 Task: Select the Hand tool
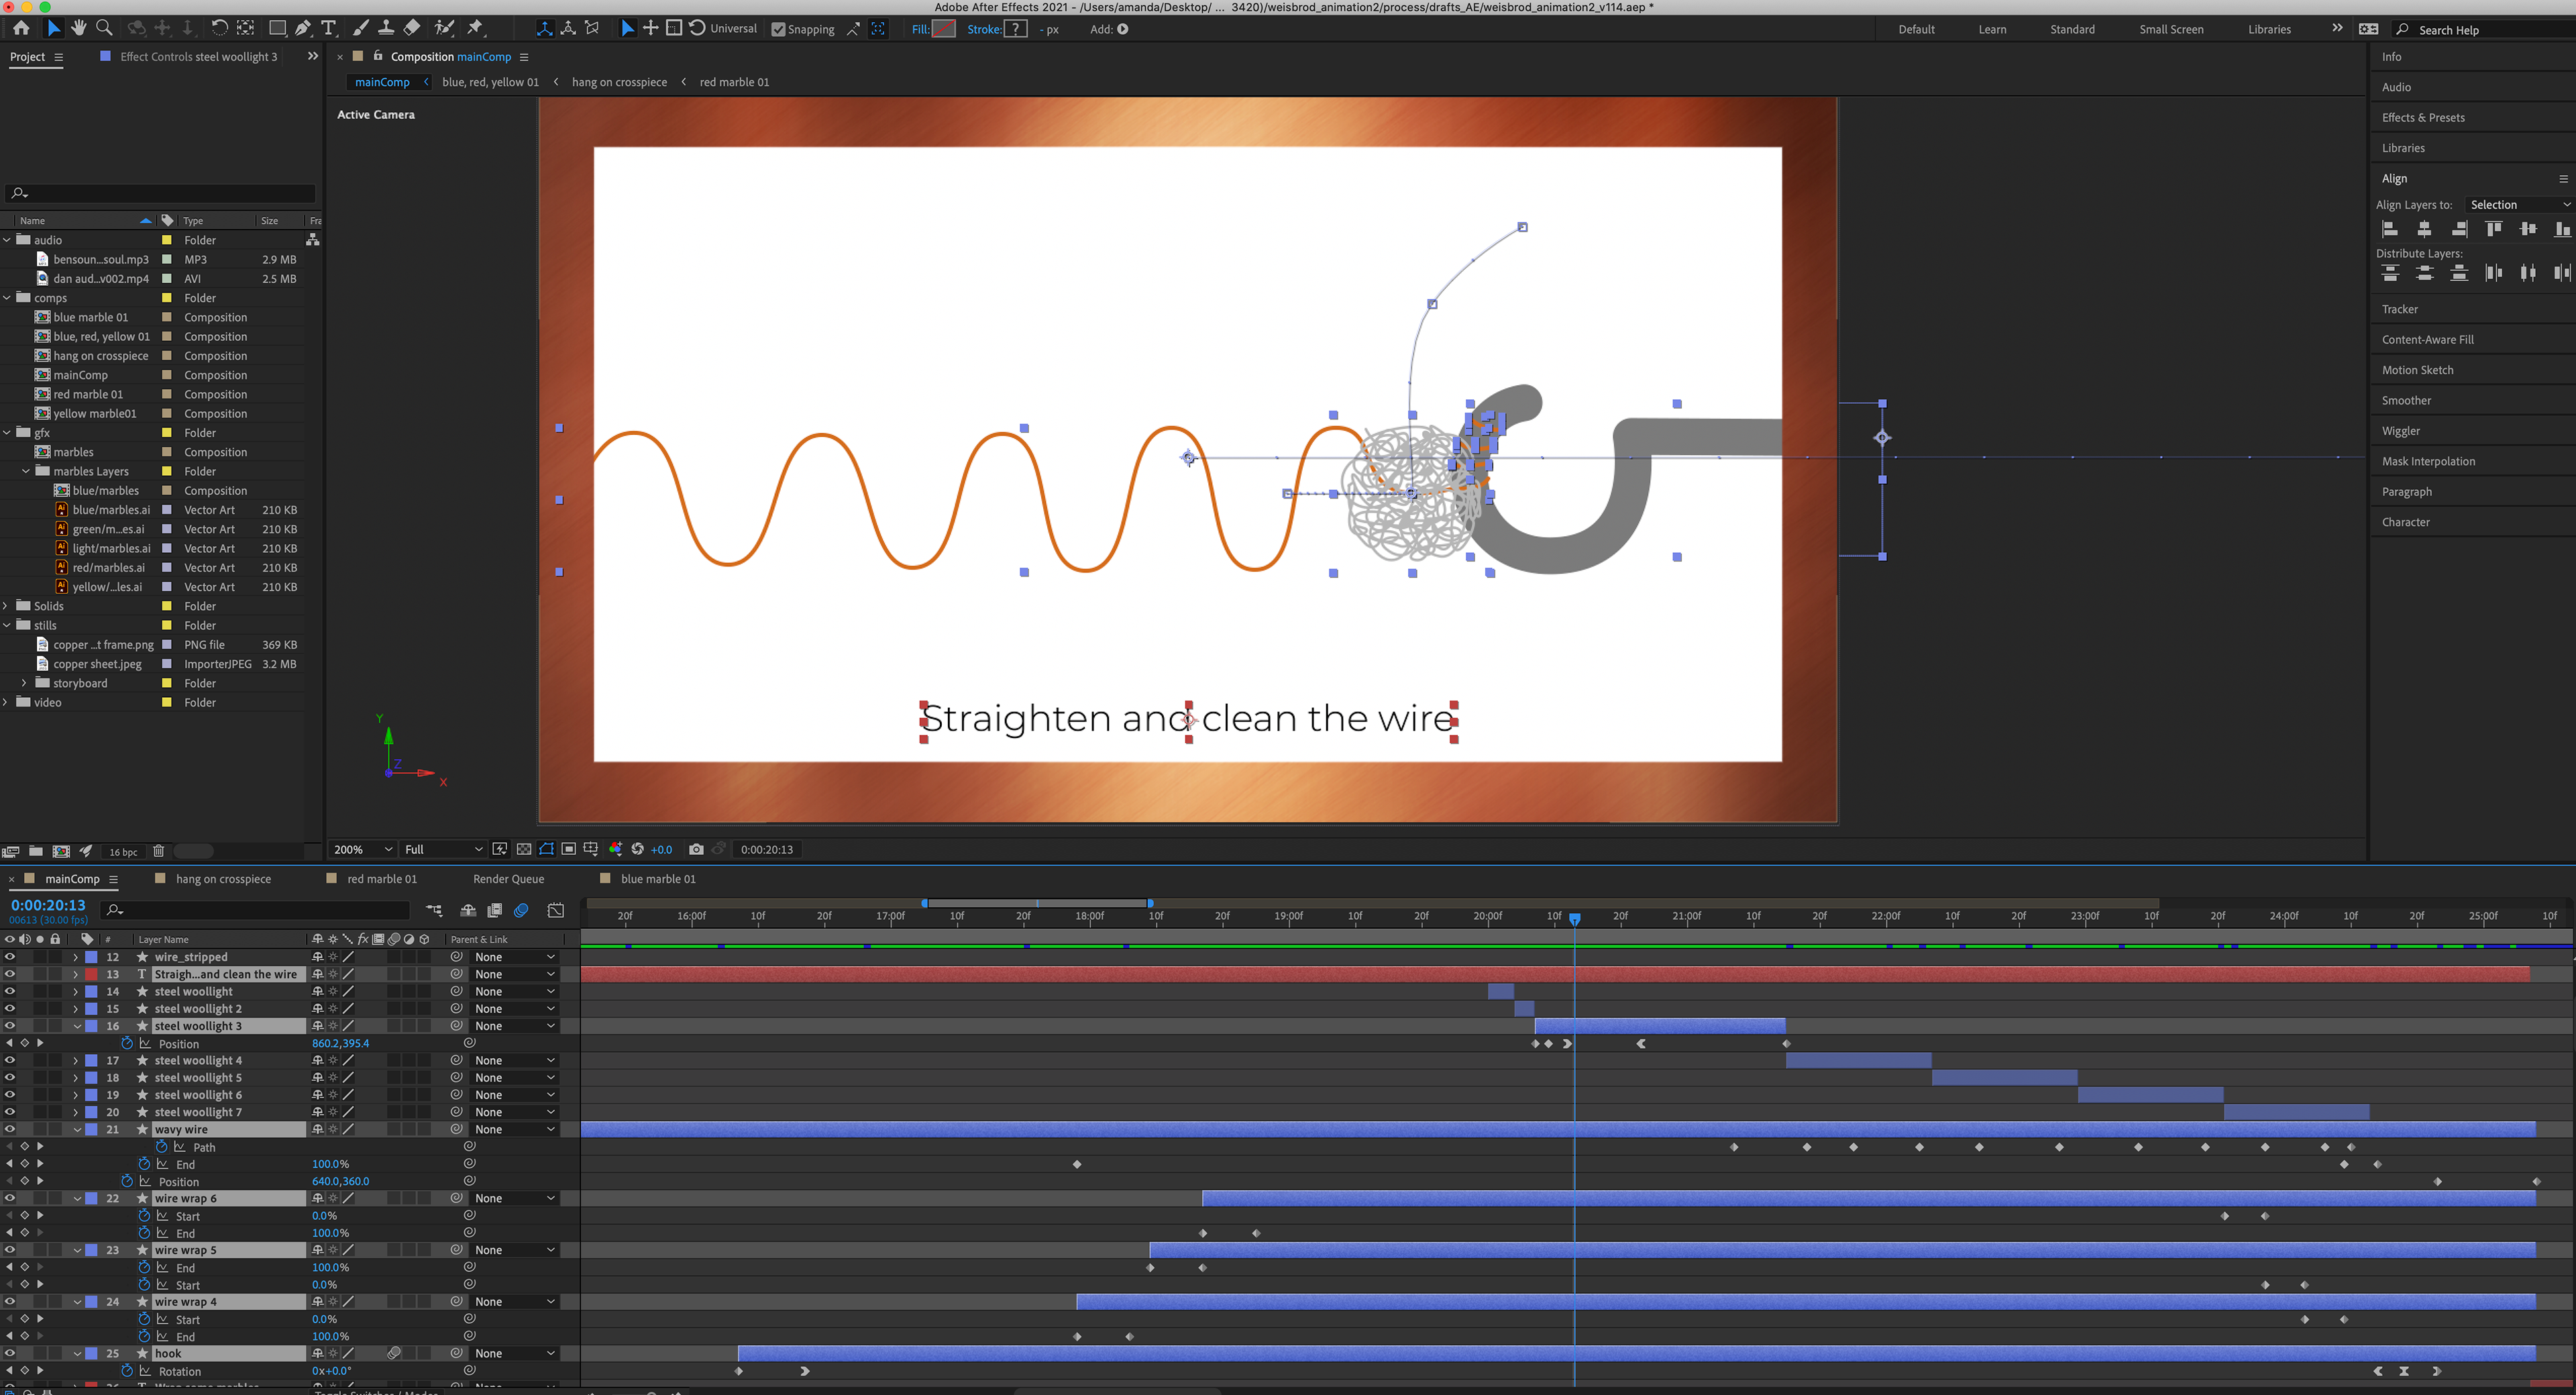pyautogui.click(x=78, y=28)
